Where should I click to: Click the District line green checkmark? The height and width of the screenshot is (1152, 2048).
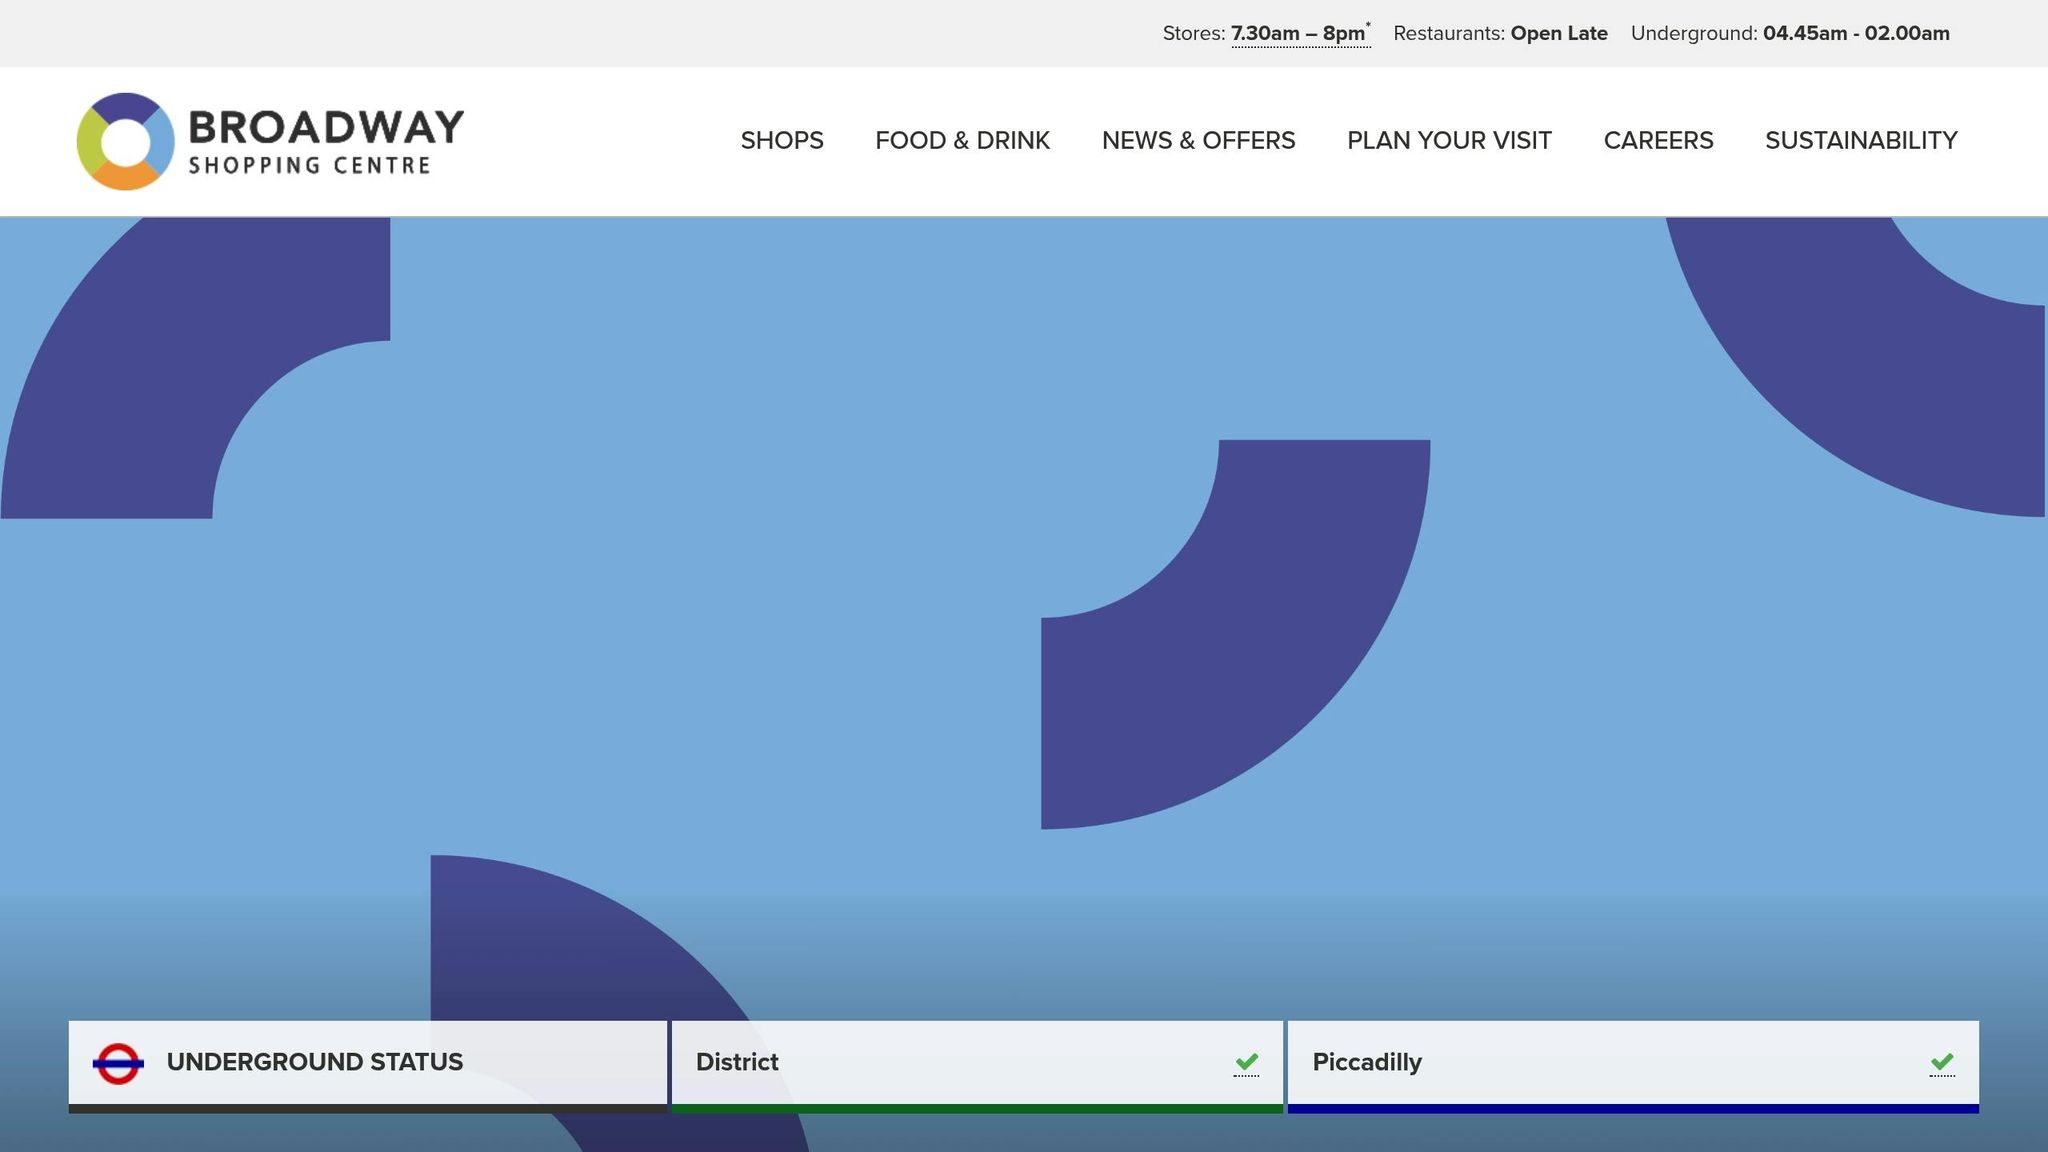pyautogui.click(x=1246, y=1062)
